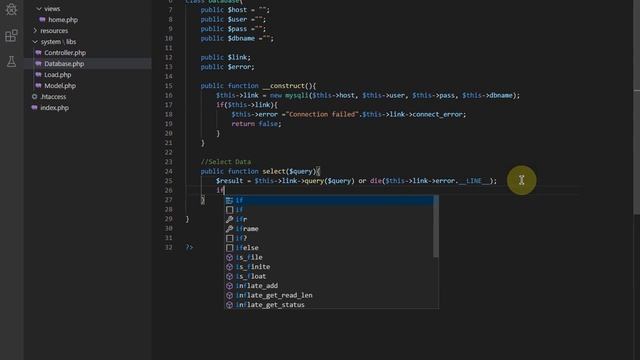Open the .htaccess file
This screenshot has width=640, height=360.
[53, 97]
